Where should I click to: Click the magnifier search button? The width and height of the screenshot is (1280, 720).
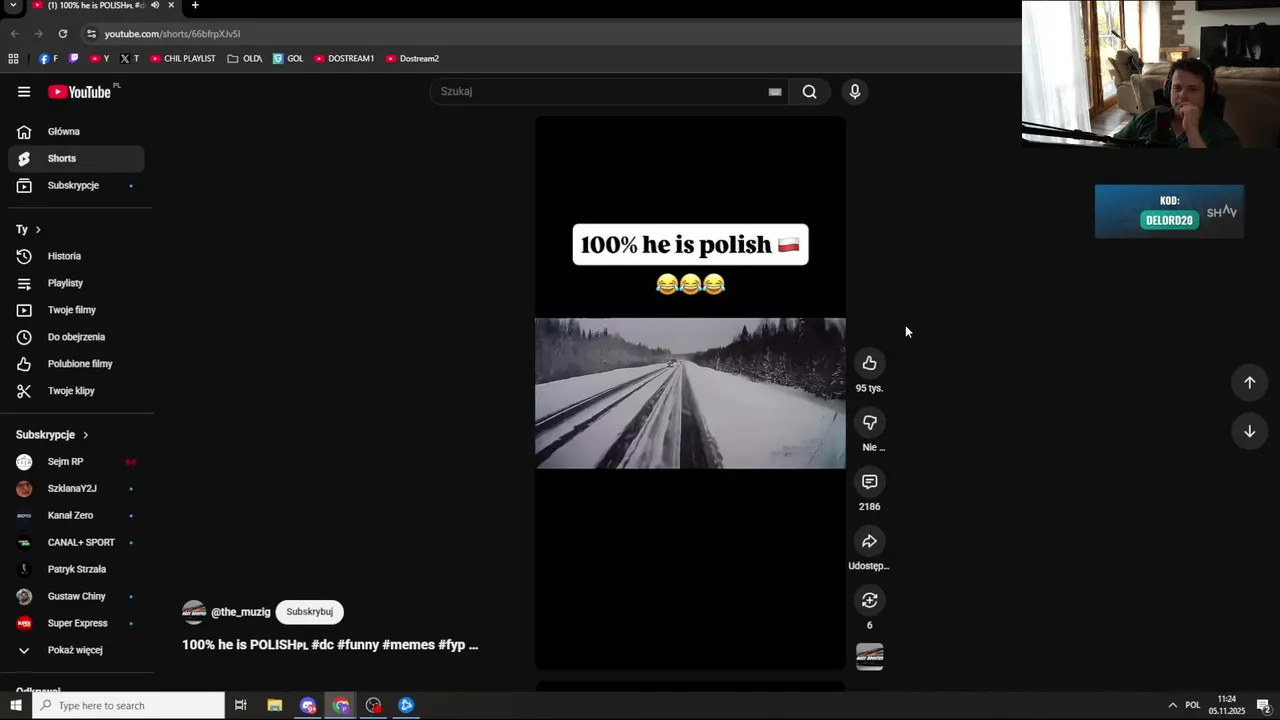809,92
